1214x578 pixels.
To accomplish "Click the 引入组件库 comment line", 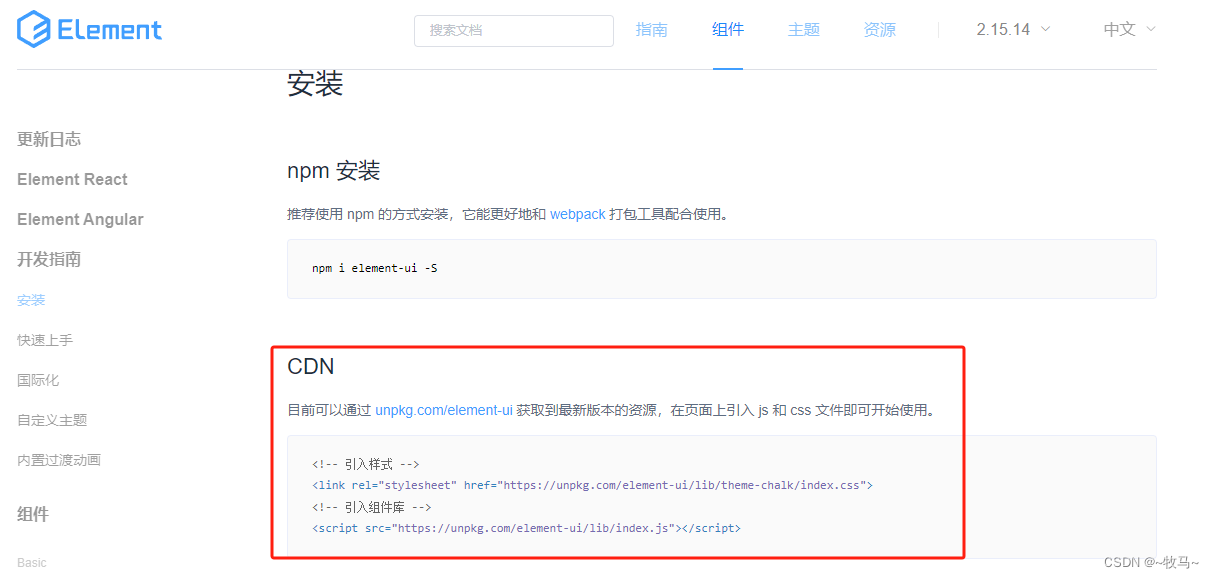I will pyautogui.click(x=372, y=507).
